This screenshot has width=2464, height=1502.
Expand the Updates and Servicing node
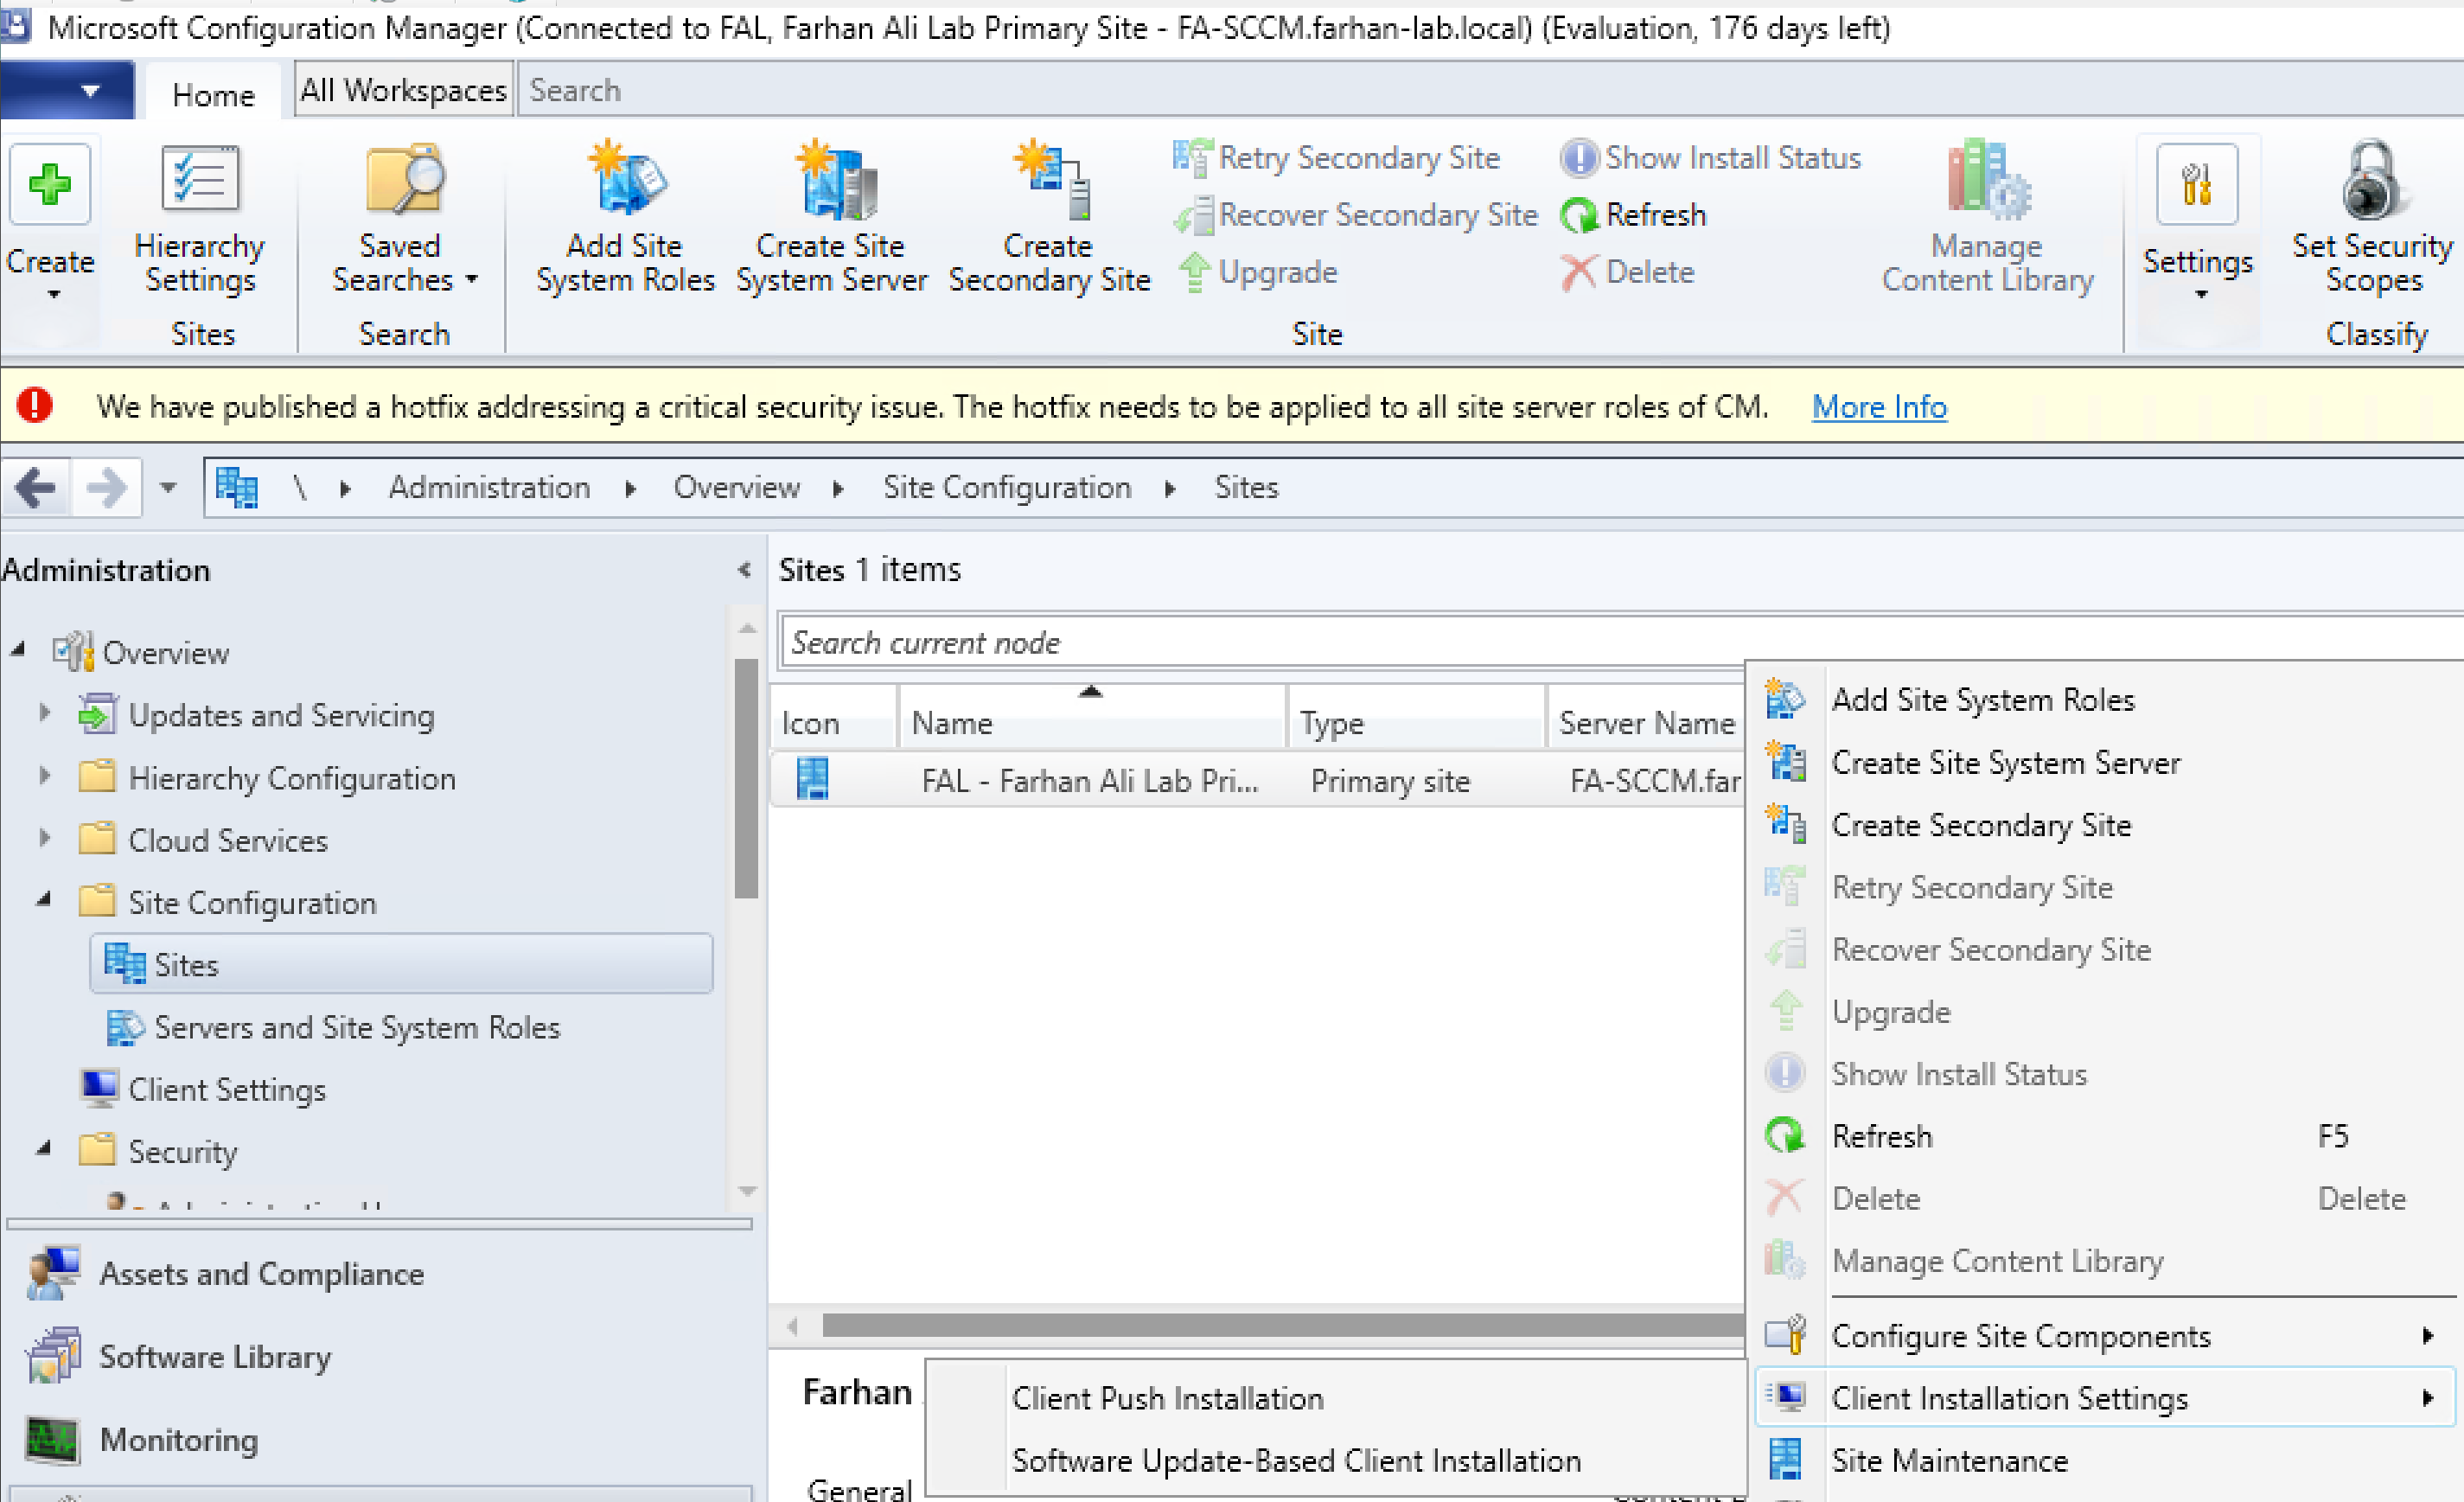point(44,713)
